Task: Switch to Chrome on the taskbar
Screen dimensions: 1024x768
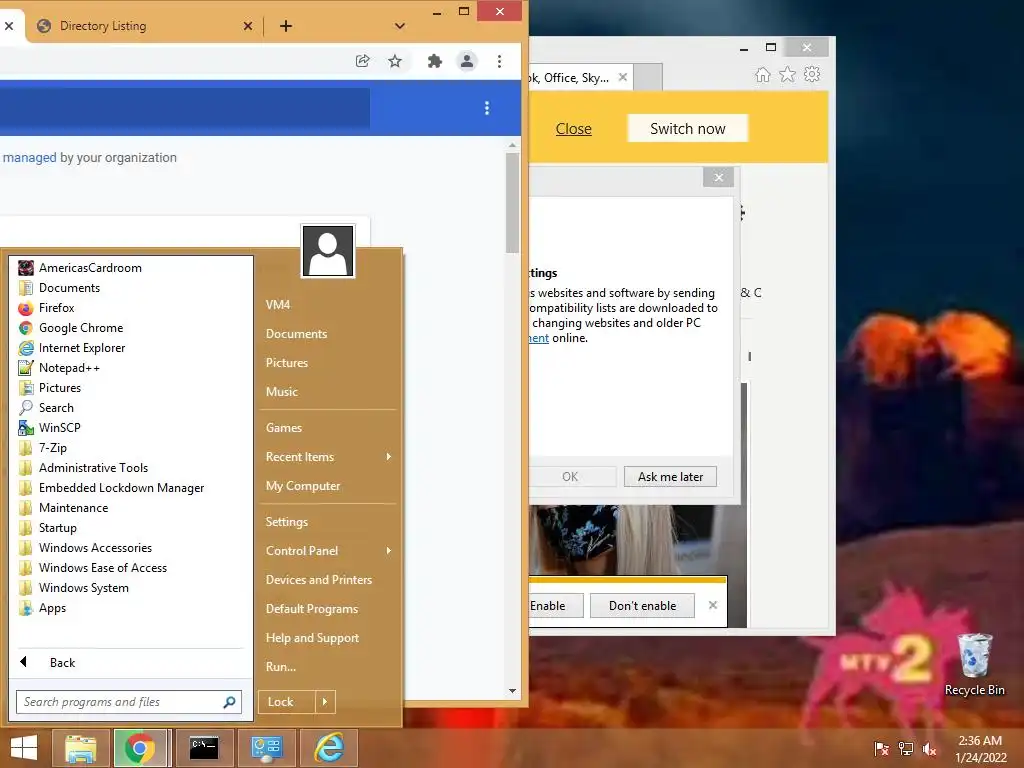Action: (x=140, y=748)
